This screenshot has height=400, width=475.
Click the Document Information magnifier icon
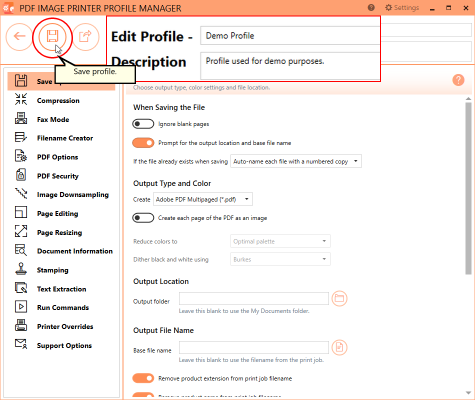(x=21, y=250)
